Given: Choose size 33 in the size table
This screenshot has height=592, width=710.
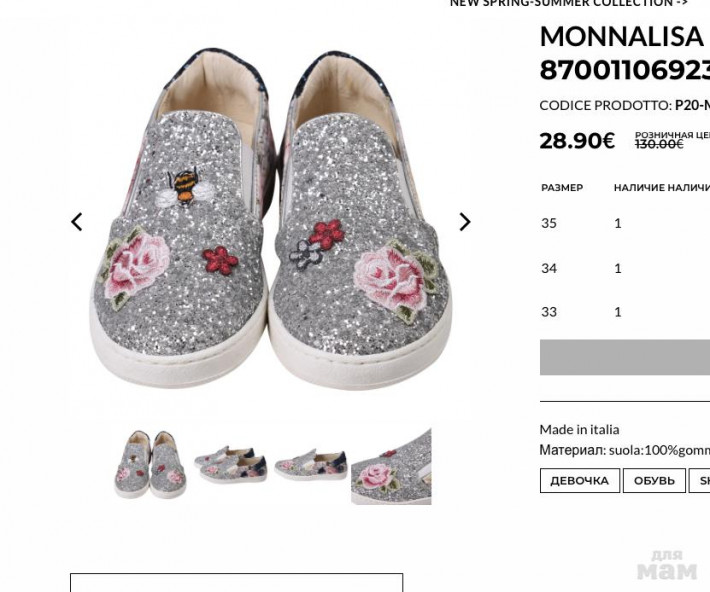Looking at the screenshot, I should 549,312.
